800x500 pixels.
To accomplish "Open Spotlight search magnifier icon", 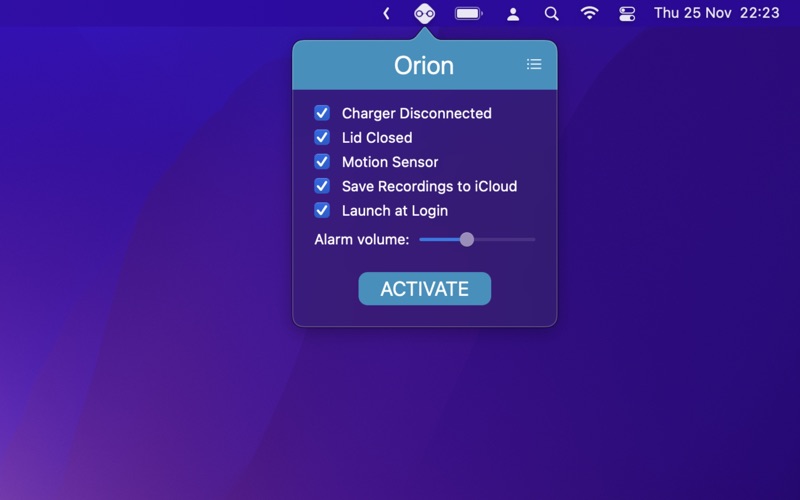I will point(551,14).
